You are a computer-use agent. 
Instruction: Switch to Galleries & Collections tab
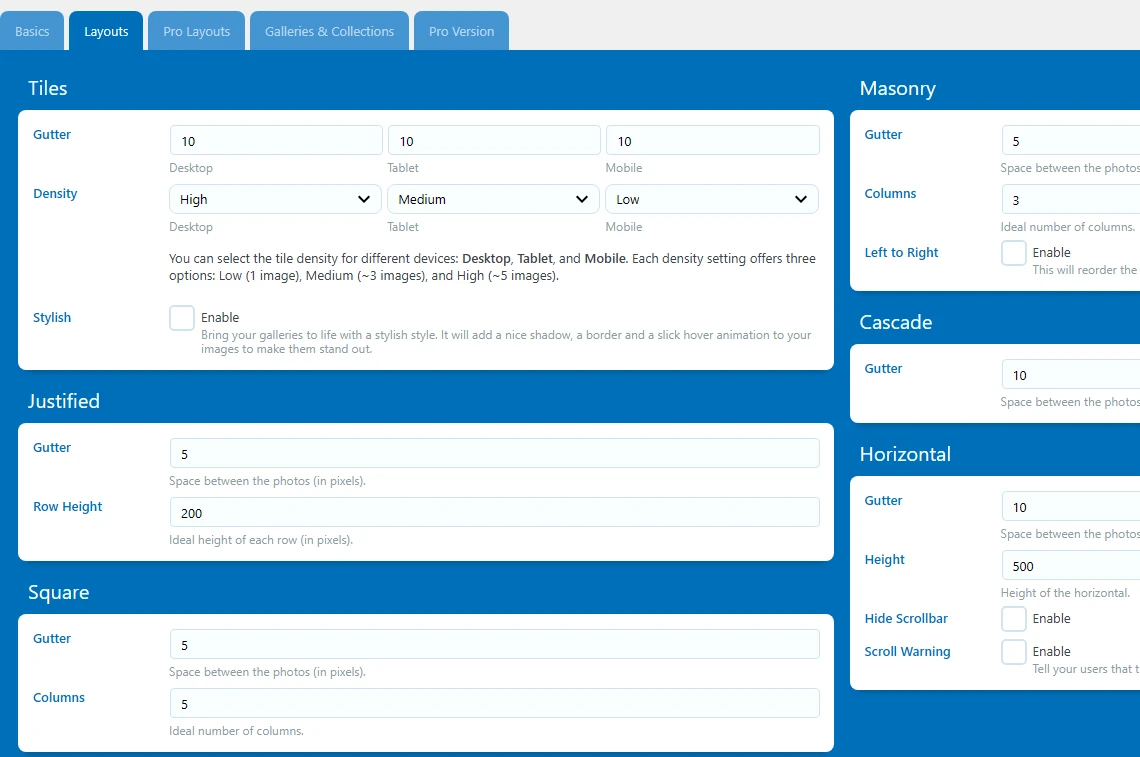[329, 30]
